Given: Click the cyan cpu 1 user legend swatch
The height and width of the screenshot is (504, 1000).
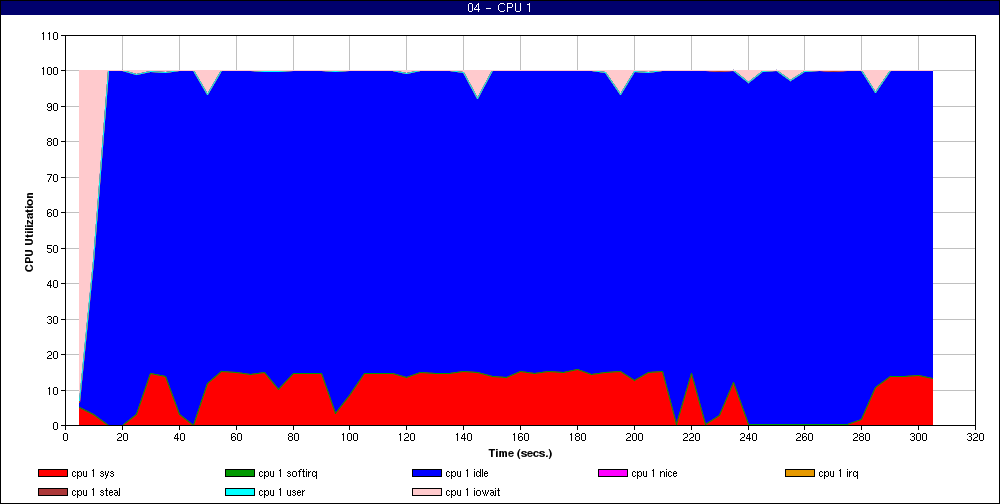Looking at the screenshot, I should [239, 493].
